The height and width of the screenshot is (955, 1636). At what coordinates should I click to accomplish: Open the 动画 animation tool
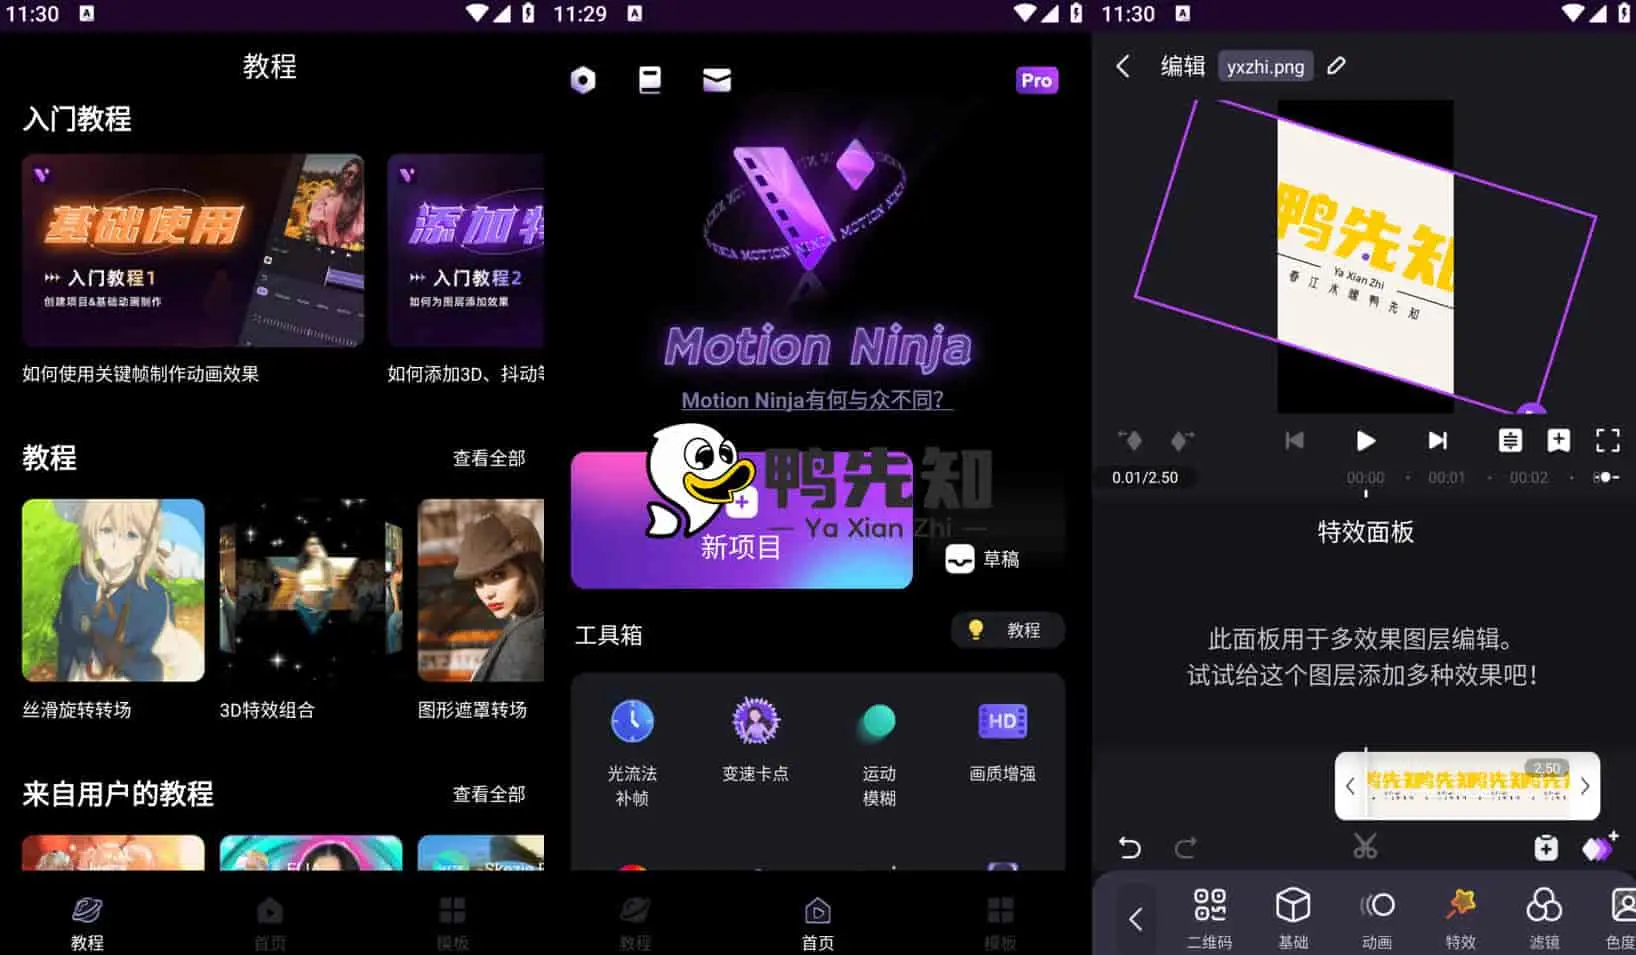click(1377, 919)
